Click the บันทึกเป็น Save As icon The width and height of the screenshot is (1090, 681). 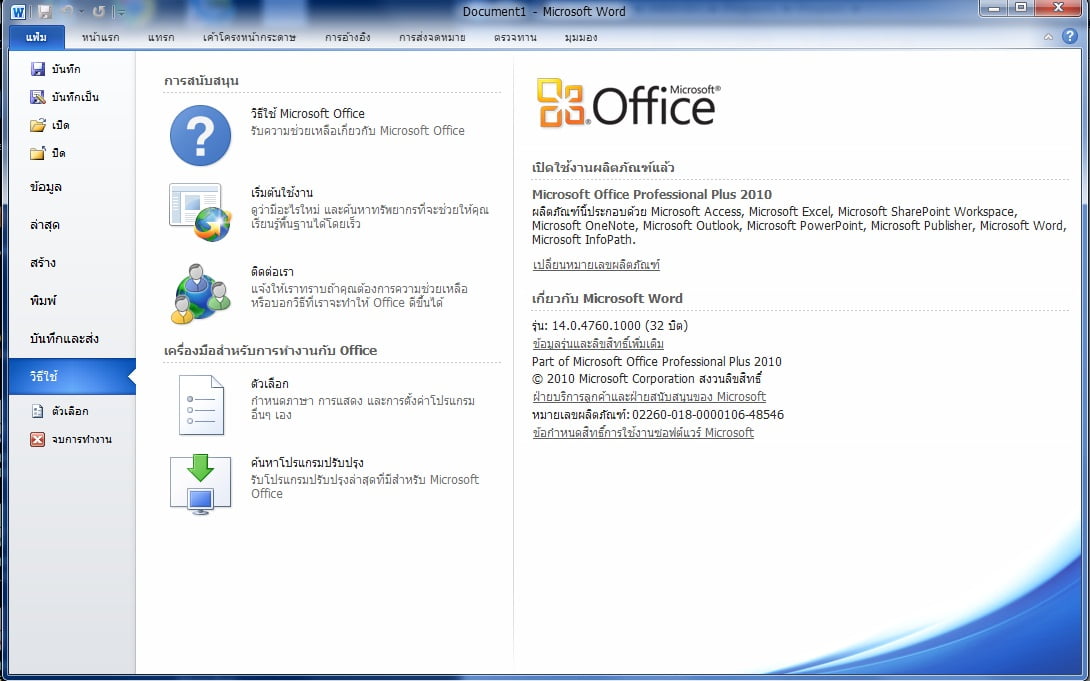coord(38,97)
